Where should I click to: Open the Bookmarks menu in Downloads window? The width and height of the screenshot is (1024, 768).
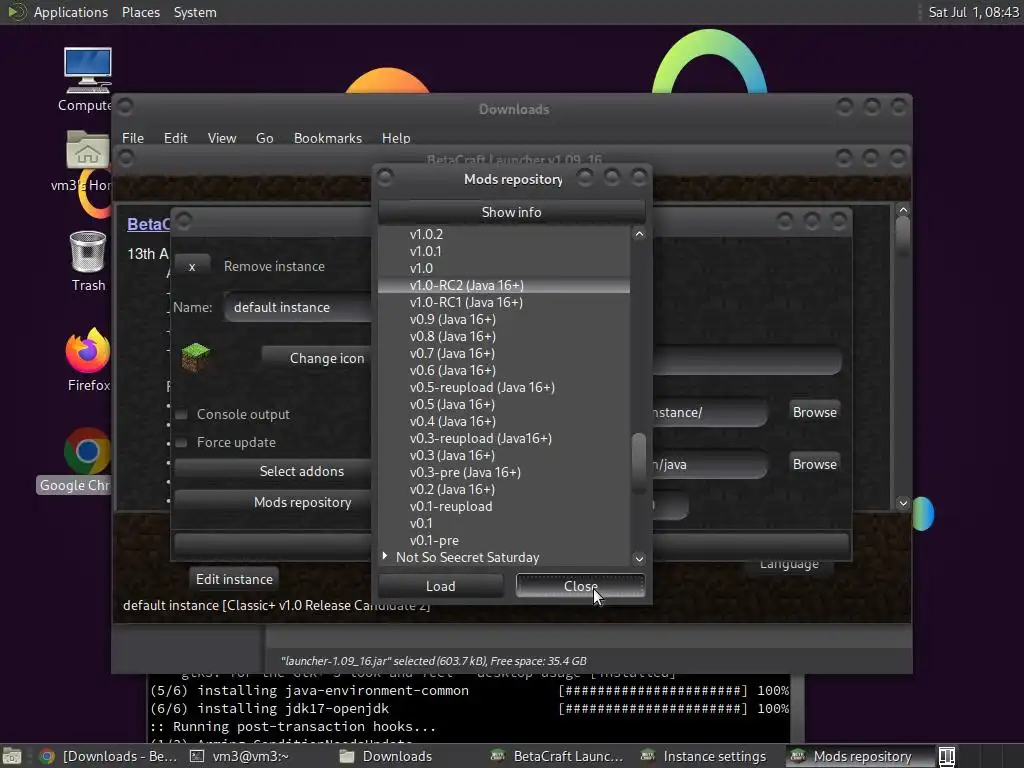click(328, 138)
